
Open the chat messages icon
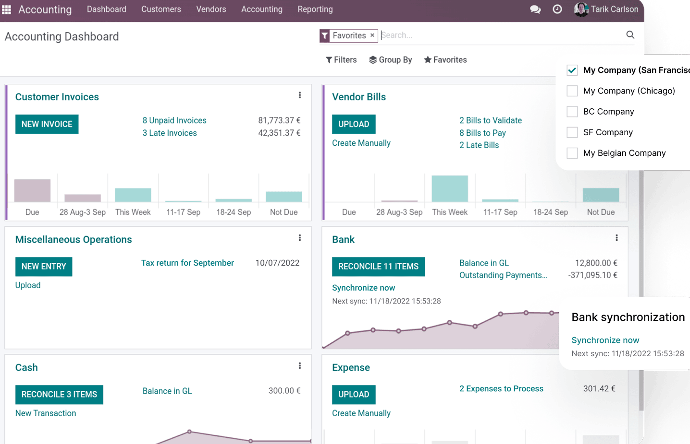(x=535, y=9)
